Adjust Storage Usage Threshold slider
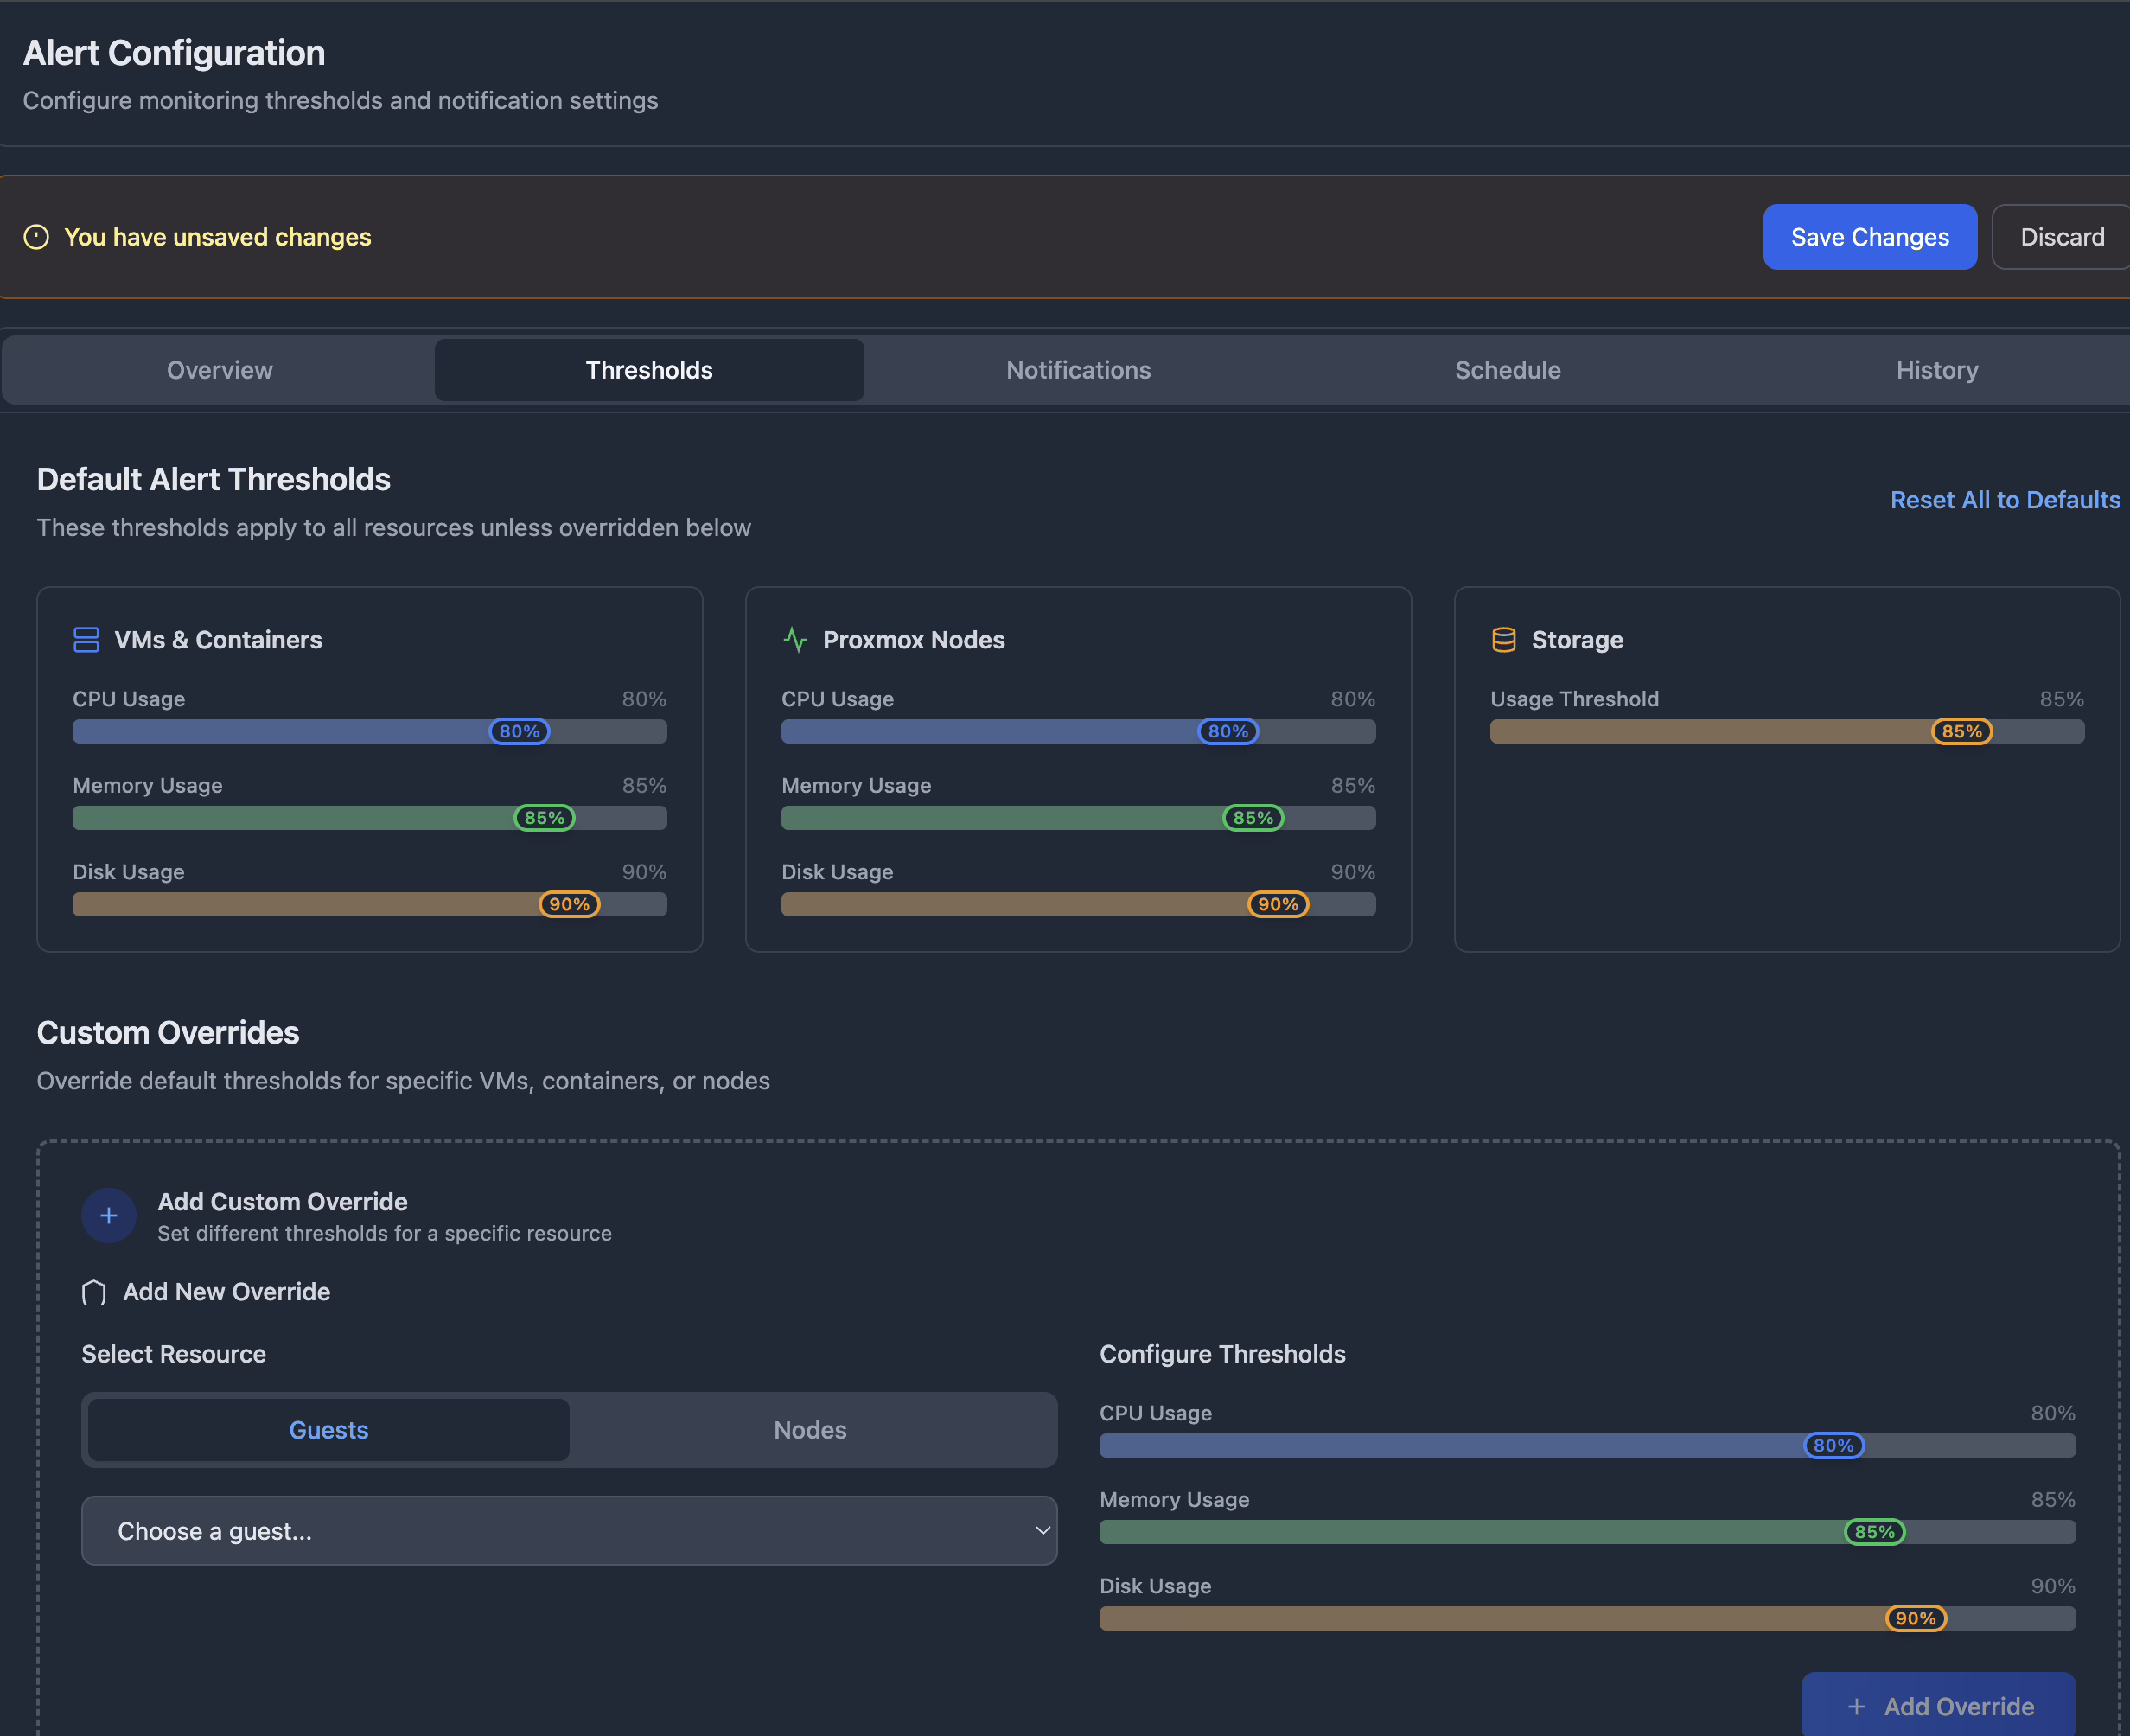The width and height of the screenshot is (2130, 1736). 1787,731
